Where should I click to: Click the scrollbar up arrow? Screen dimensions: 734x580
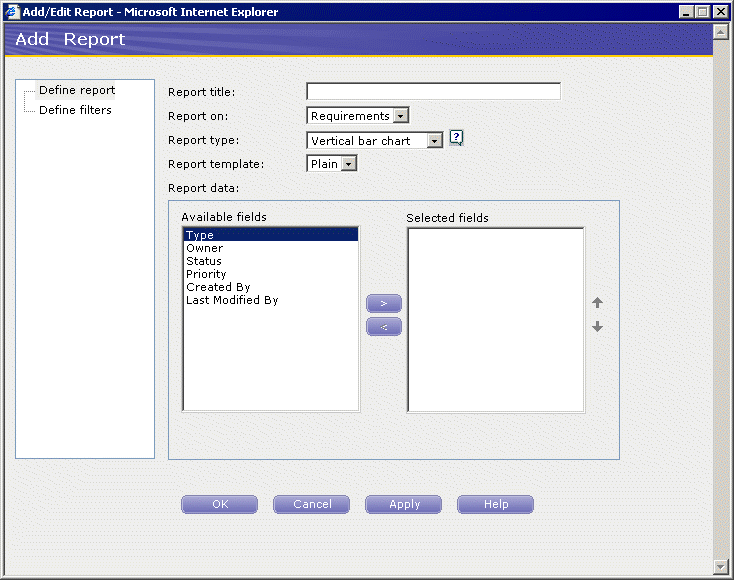720,32
